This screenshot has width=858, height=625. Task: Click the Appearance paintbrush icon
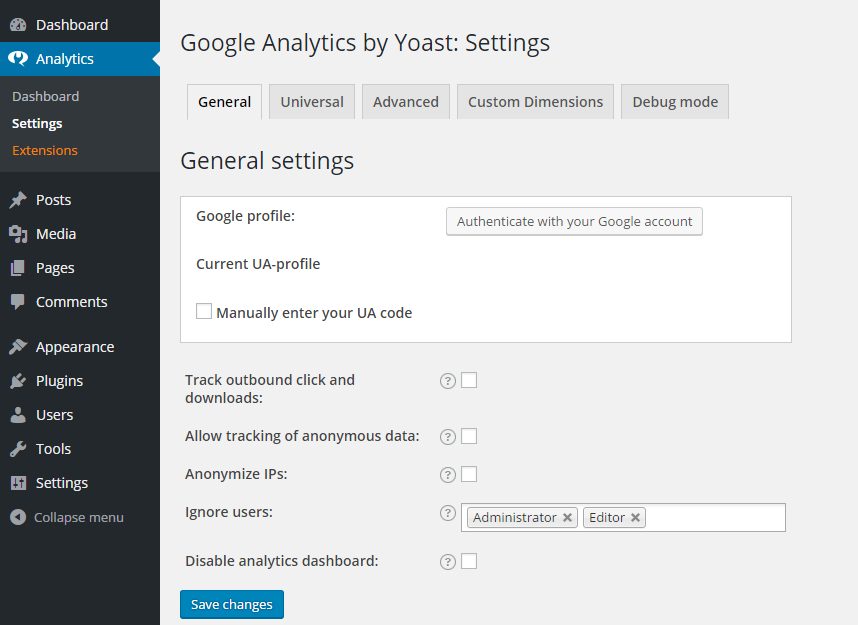[x=18, y=347]
